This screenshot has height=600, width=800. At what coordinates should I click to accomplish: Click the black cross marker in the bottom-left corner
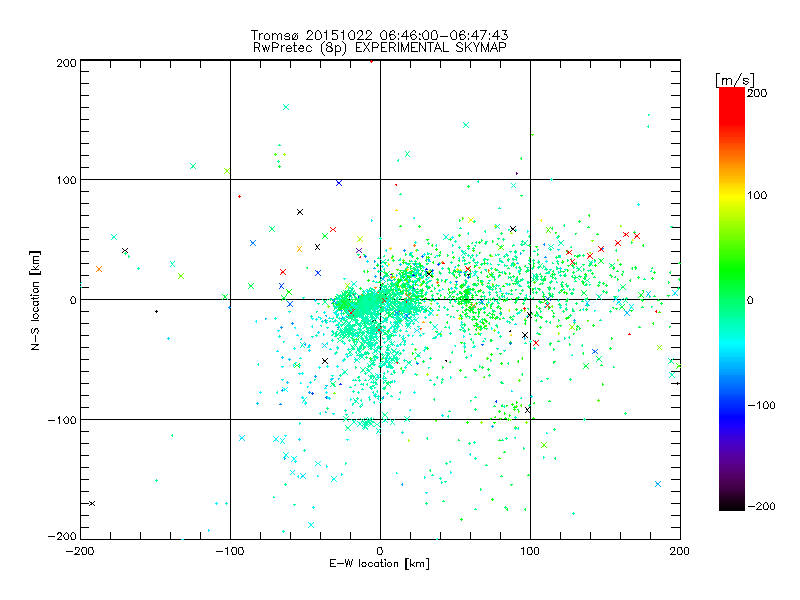[x=92, y=504]
